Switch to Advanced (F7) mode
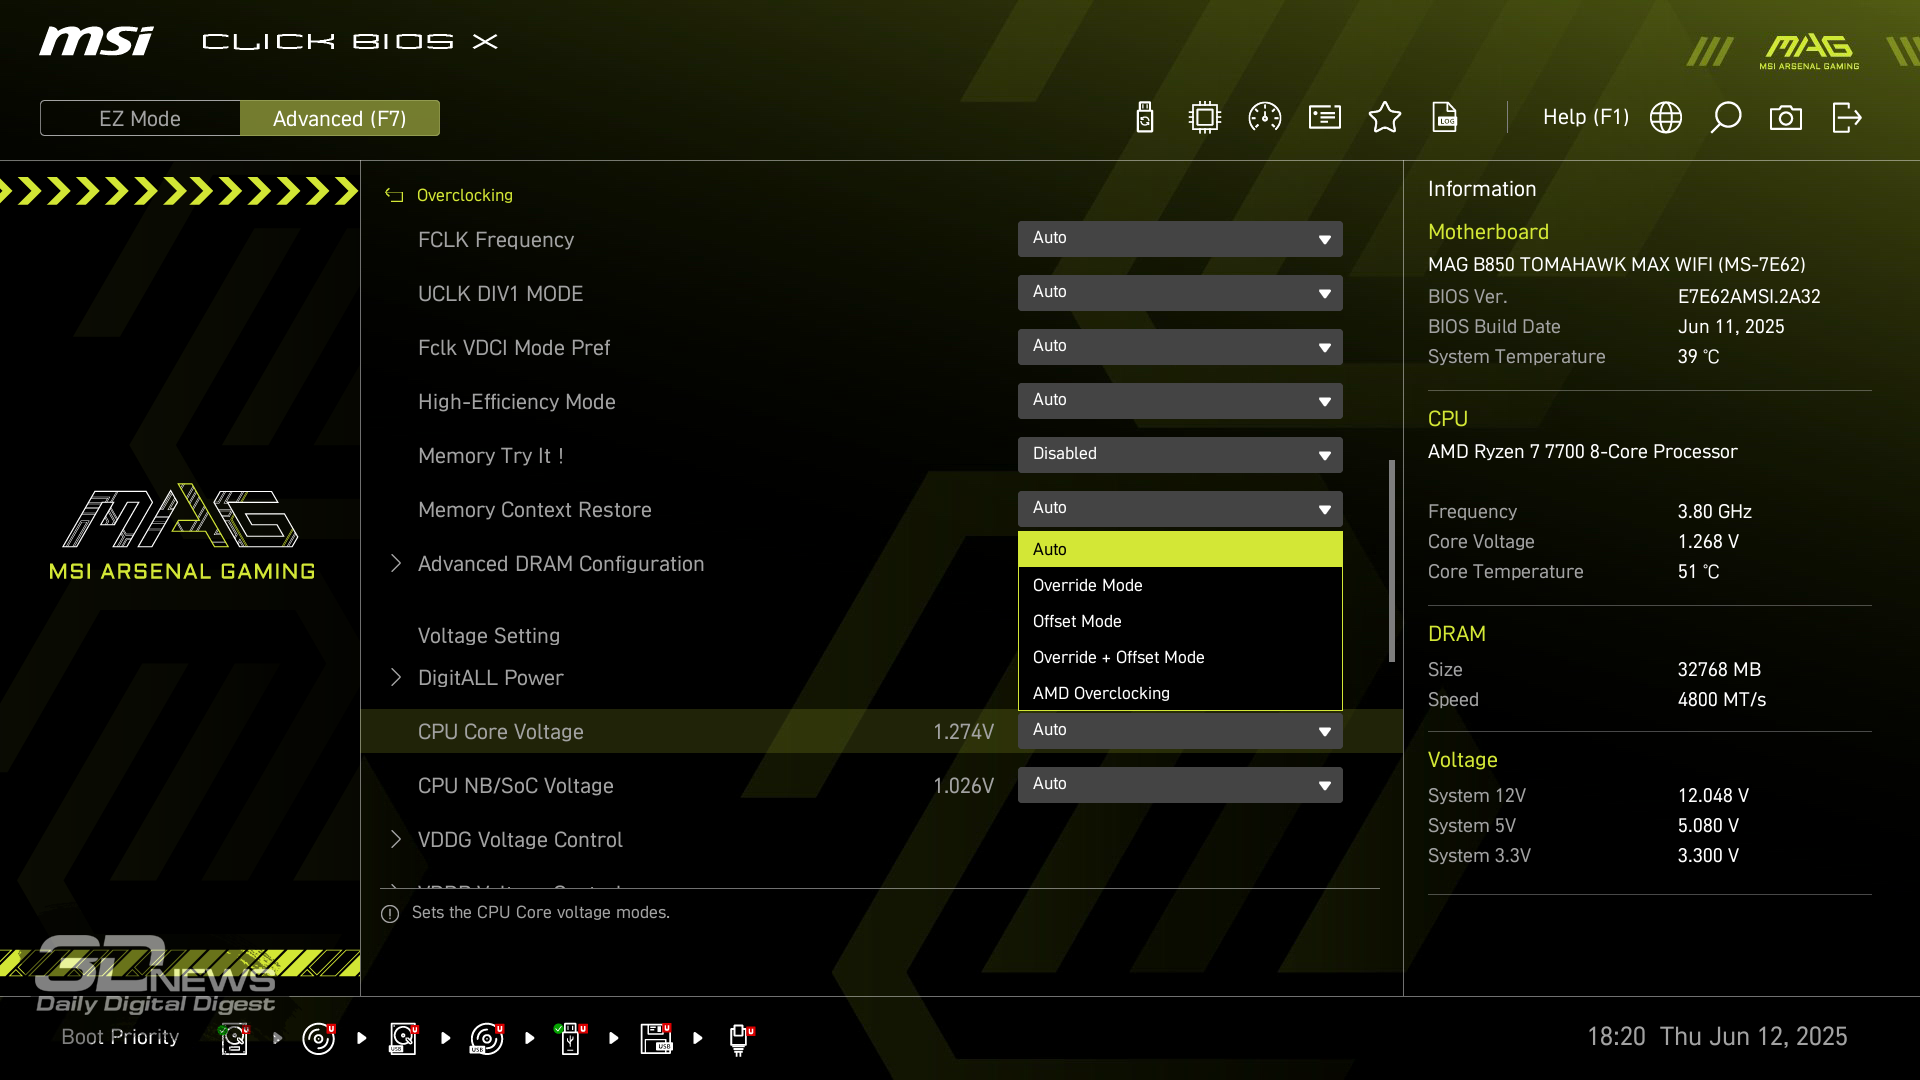This screenshot has width=1920, height=1080. click(x=340, y=118)
